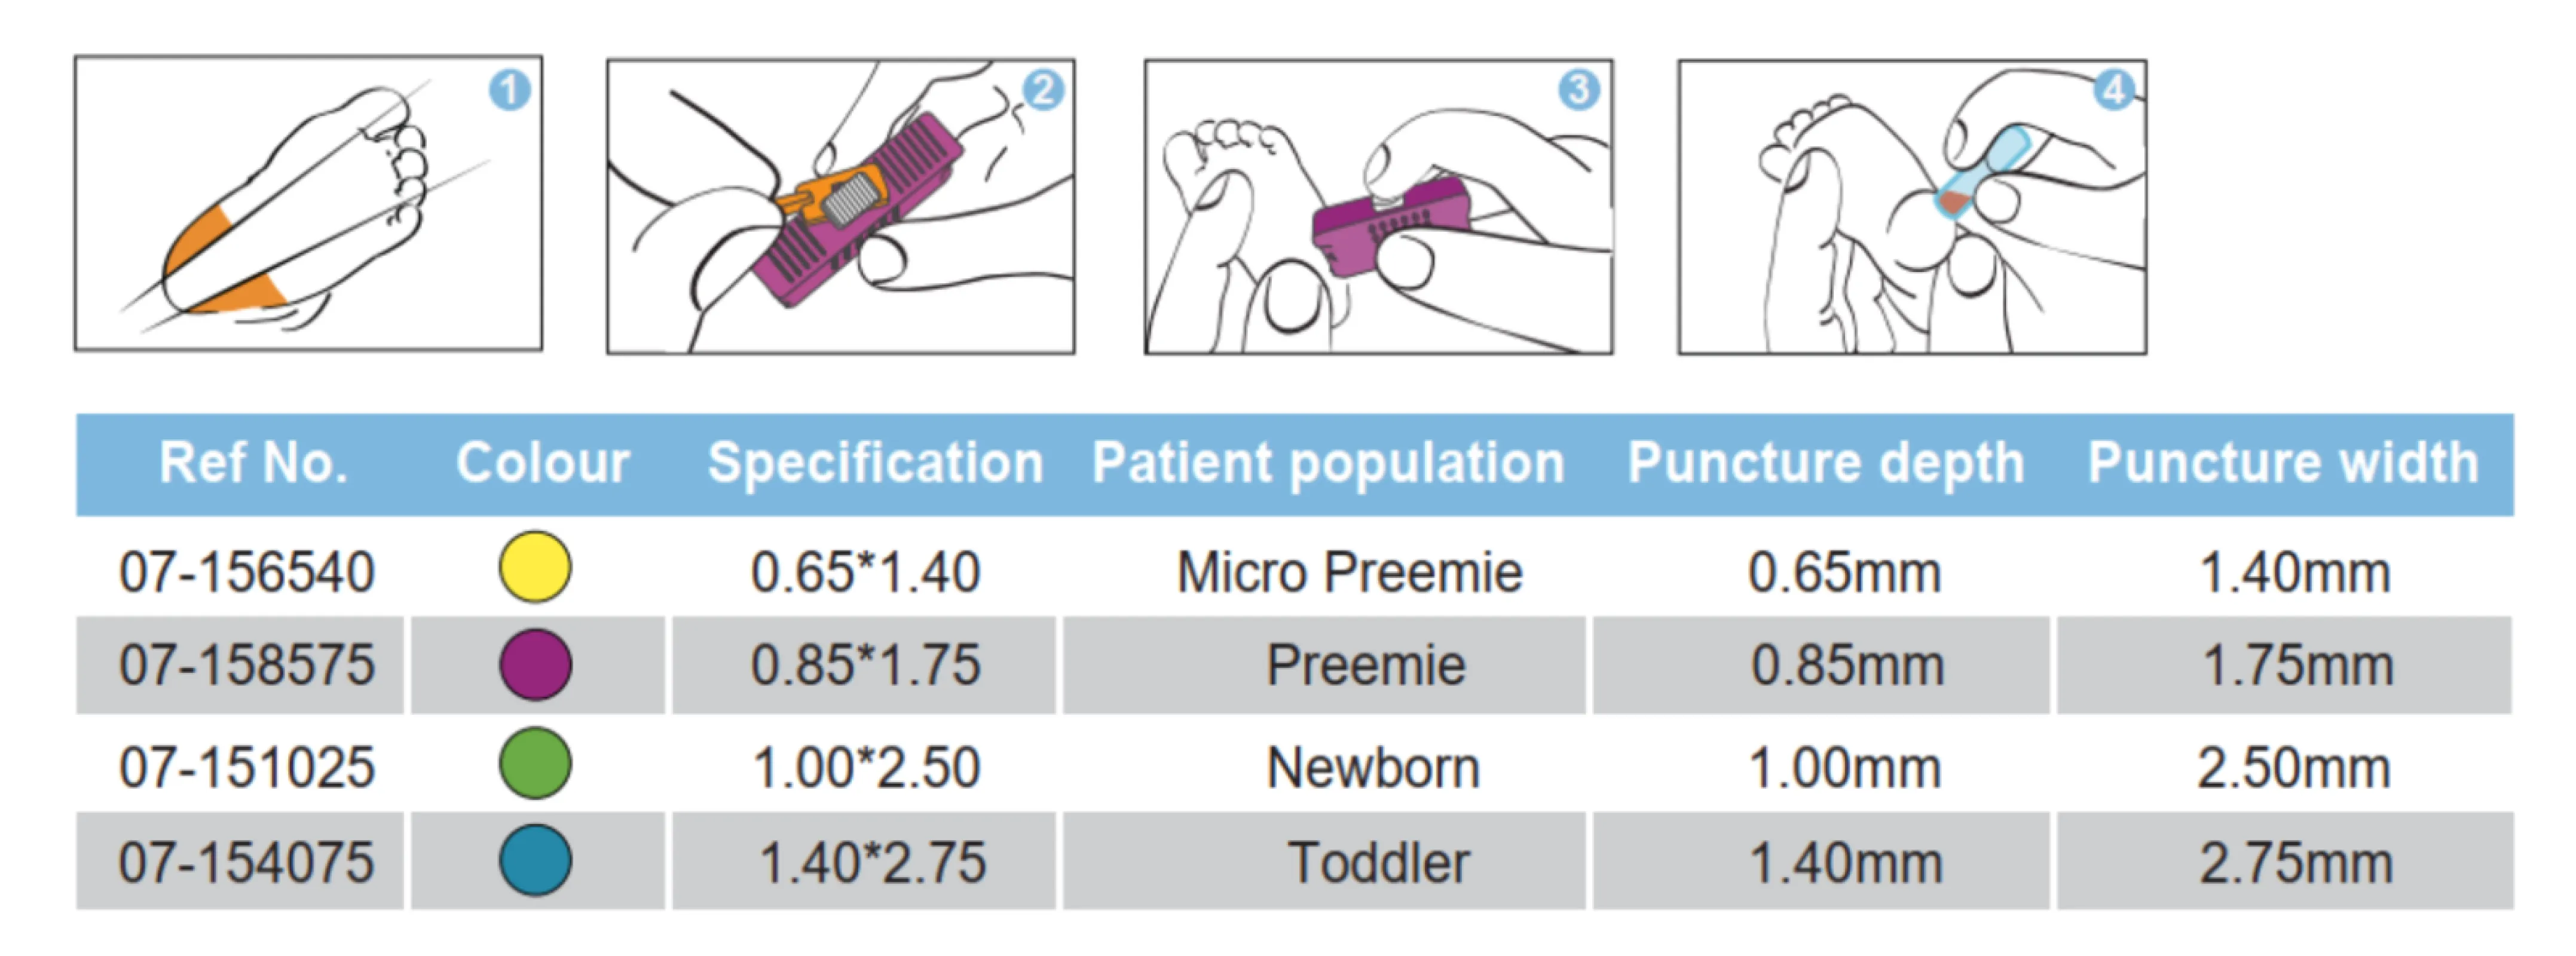The width and height of the screenshot is (2576, 956).
Task: Click the step 1 number badge
Action: [509, 91]
